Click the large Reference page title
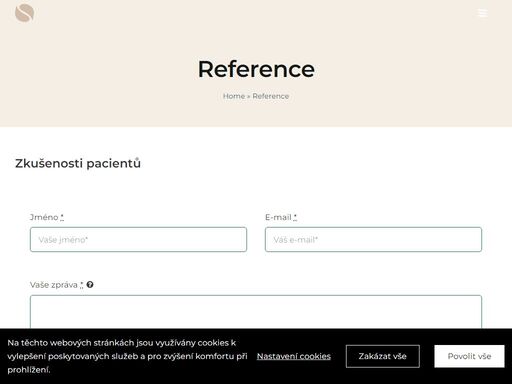512x384 pixels. [256, 69]
